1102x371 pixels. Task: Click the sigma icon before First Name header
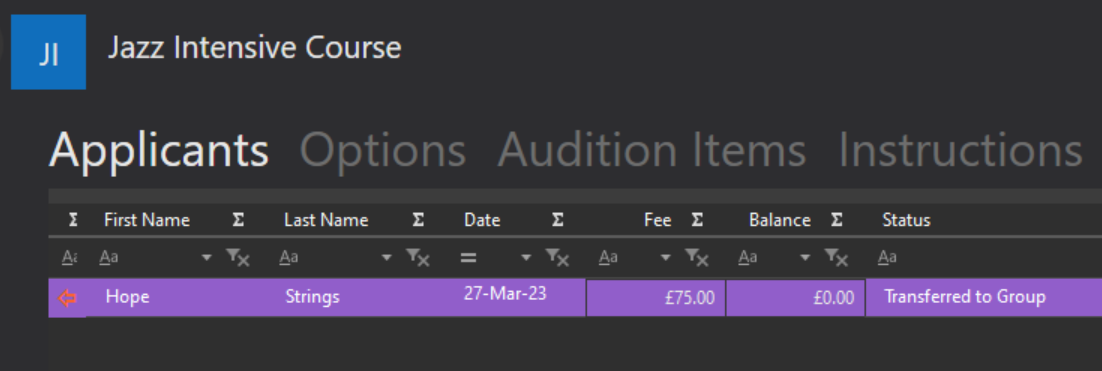click(x=73, y=220)
